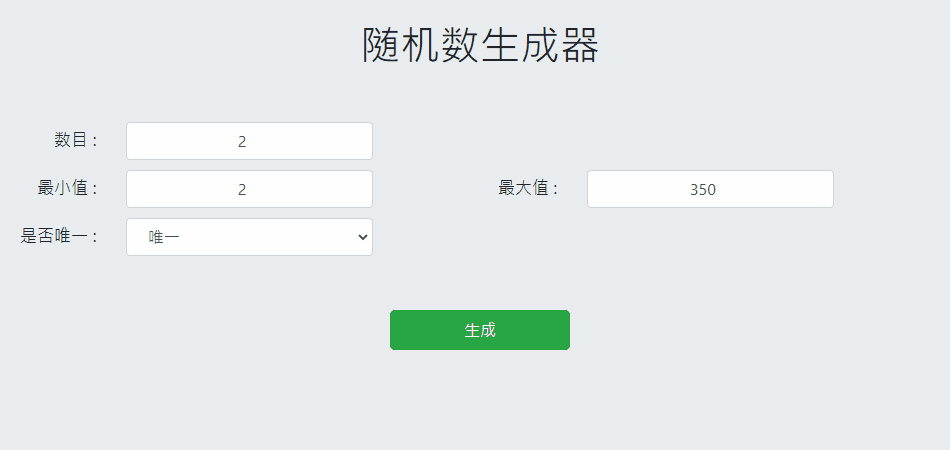This screenshot has width=950, height=450.
Task: Open the 是否唯一 dropdown
Action: (x=249, y=237)
